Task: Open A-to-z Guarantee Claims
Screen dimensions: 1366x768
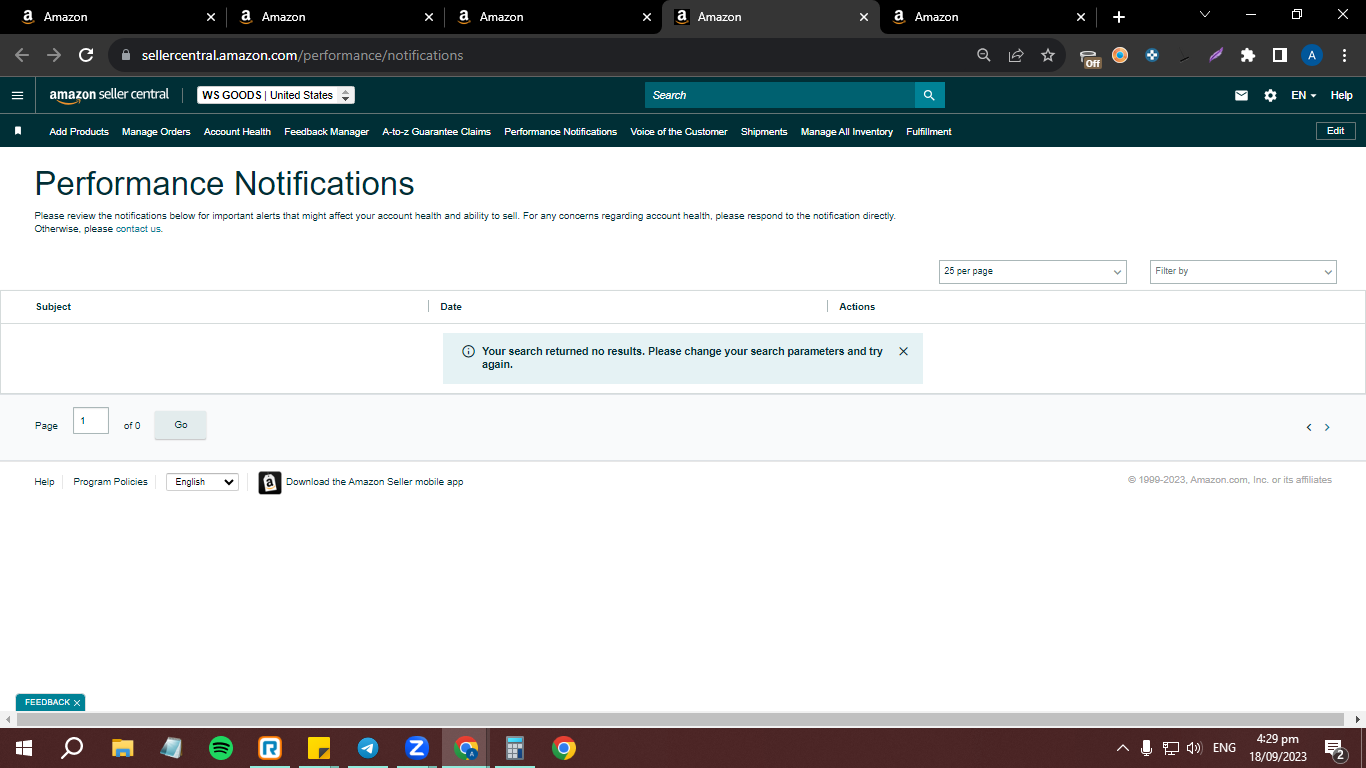Action: click(436, 131)
